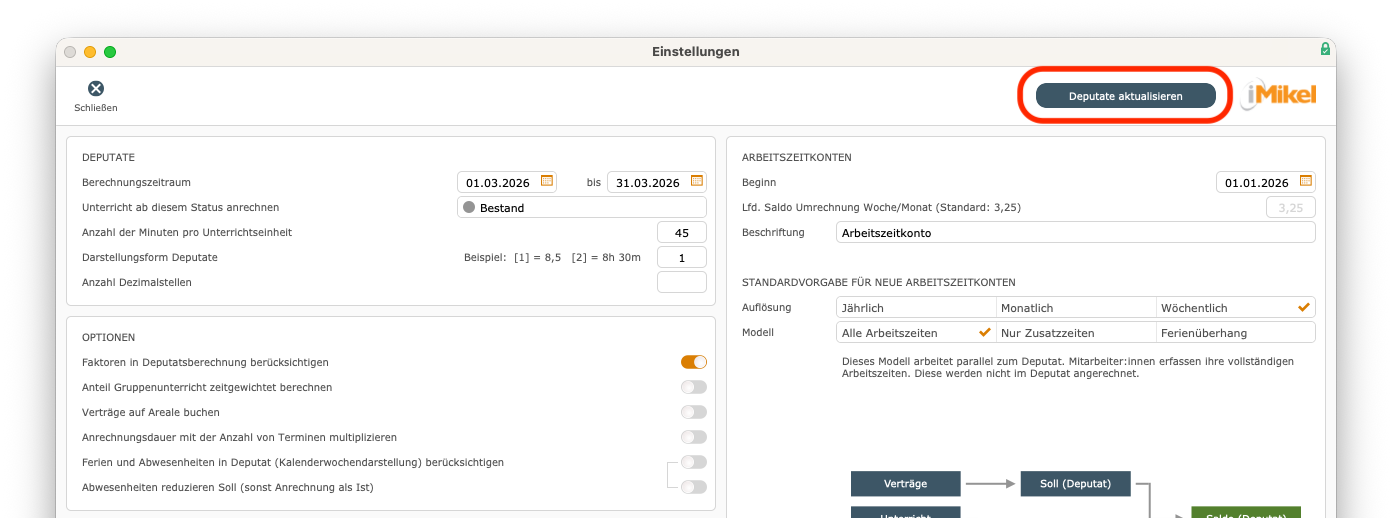1392x518 pixels.
Task: Click the Minuten pro Unterrichtseinheit field
Action: point(682,232)
